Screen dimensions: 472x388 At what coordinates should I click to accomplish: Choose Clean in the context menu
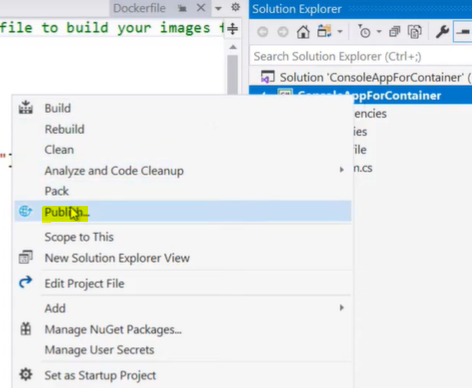pyautogui.click(x=59, y=150)
